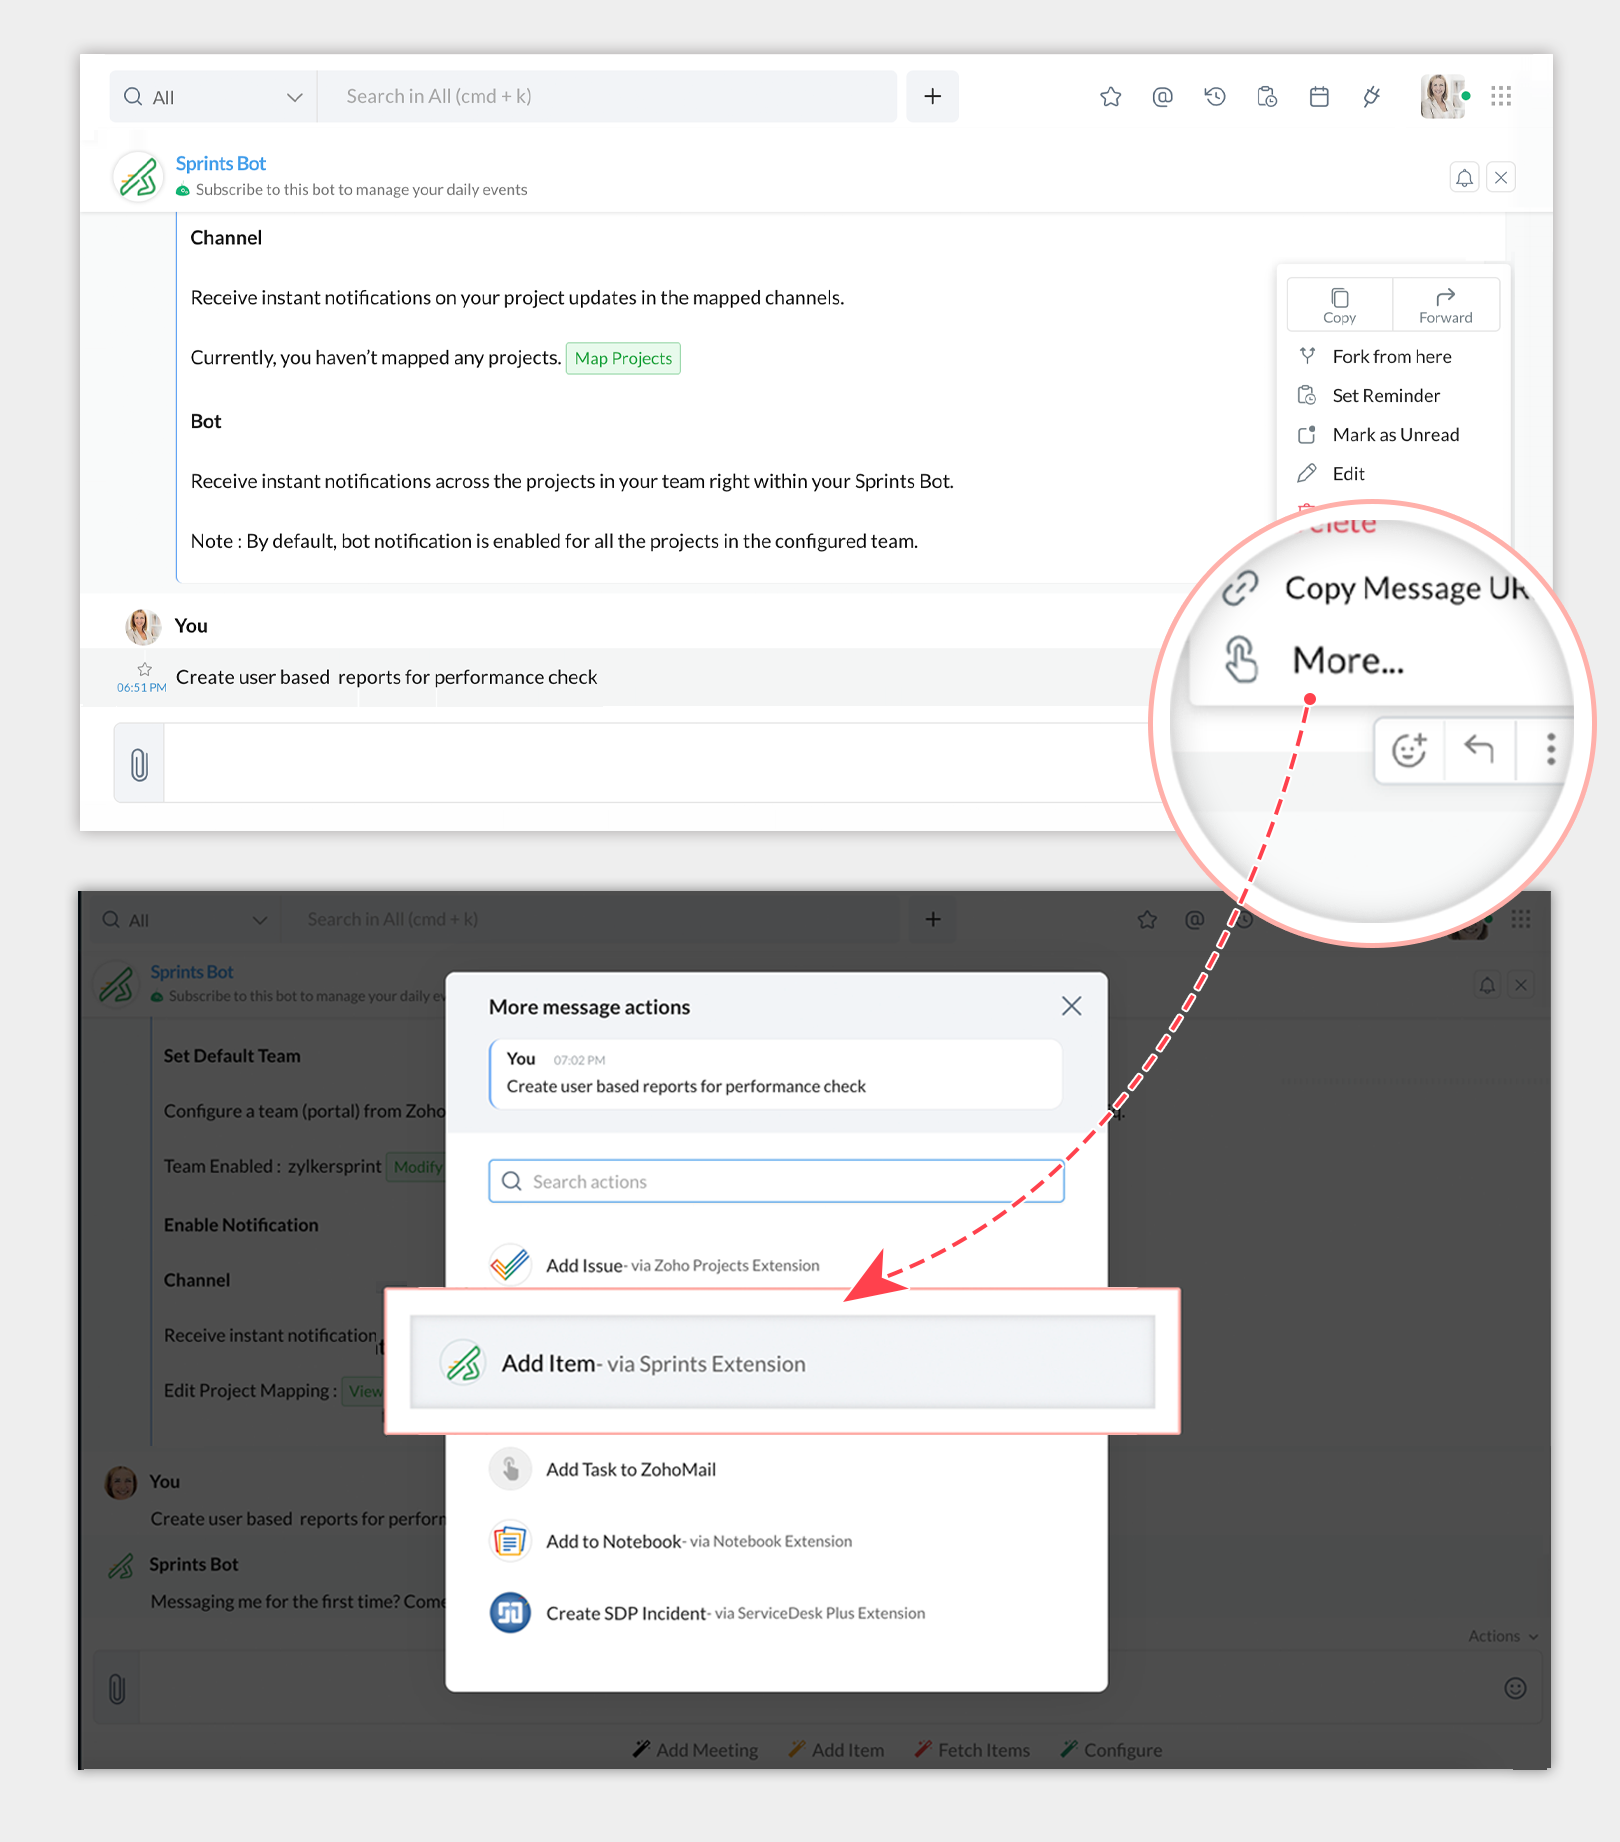Click the View button beside Edit Project Mapping
Viewport: 1620px width, 1842px height.
364,1391
